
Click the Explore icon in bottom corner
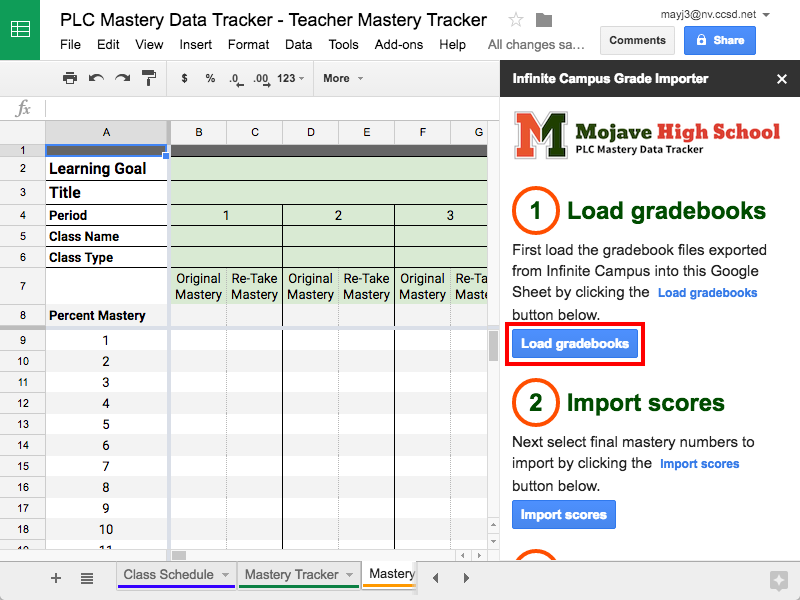tap(779, 580)
